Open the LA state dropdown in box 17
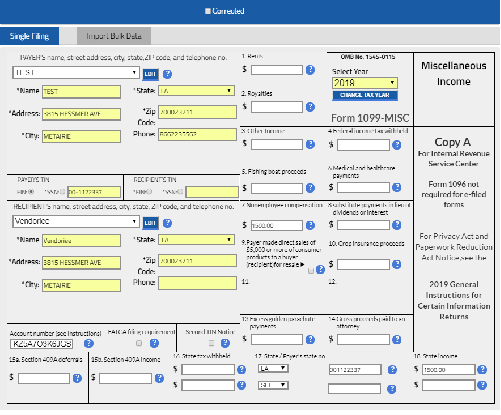501x415 pixels. (273, 368)
